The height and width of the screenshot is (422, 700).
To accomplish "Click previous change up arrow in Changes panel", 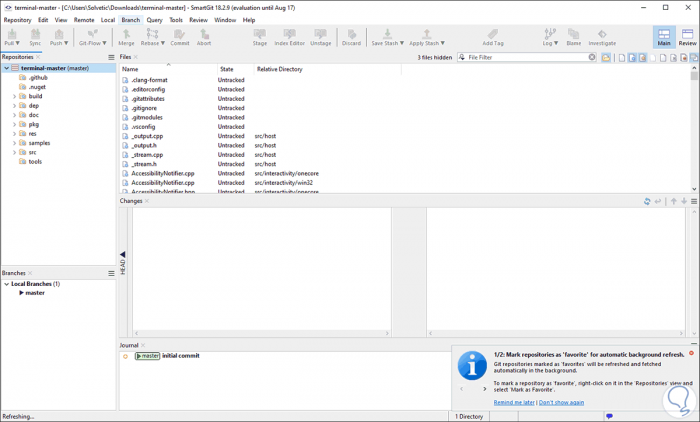I will pyautogui.click(x=674, y=201).
